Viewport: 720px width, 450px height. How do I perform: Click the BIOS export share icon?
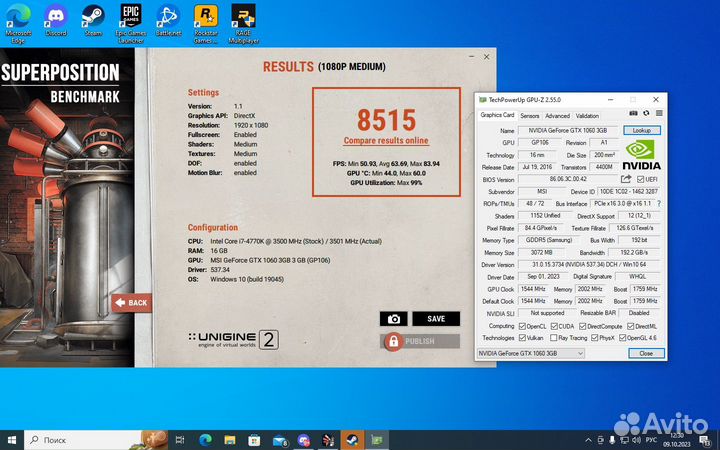pos(626,179)
